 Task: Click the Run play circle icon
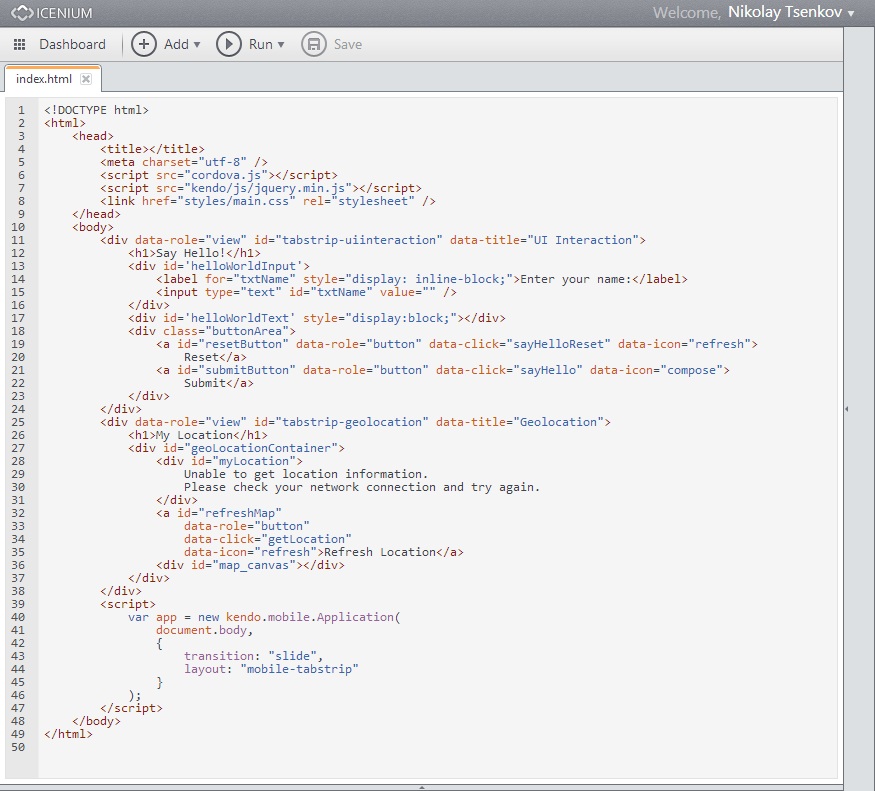pyautogui.click(x=229, y=44)
